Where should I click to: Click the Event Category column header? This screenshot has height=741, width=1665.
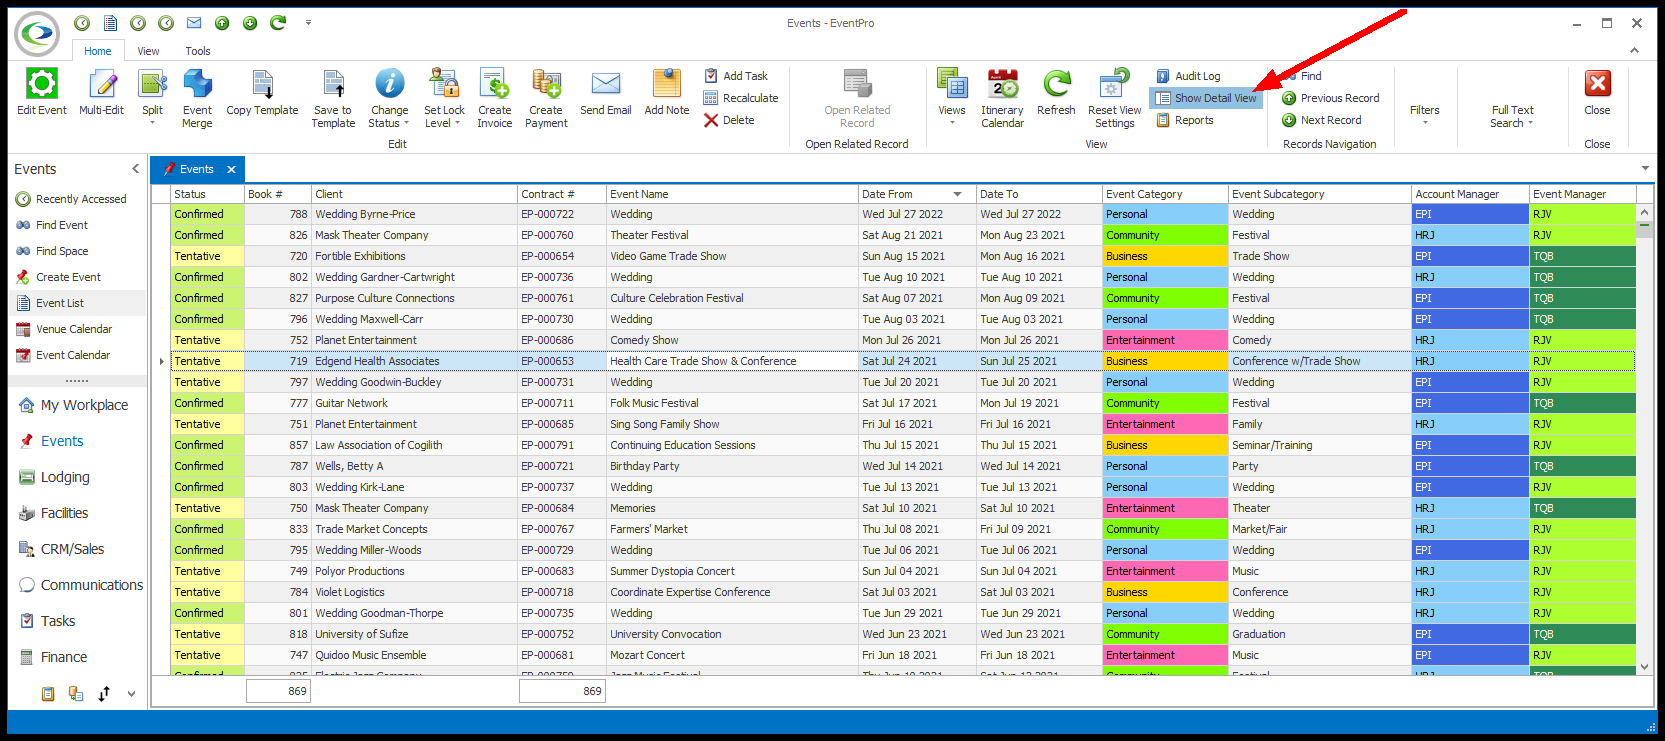1165,194
